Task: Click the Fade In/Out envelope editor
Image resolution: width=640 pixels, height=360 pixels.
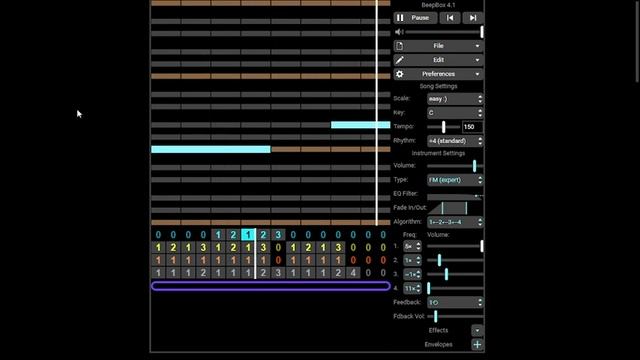Action: [455, 208]
